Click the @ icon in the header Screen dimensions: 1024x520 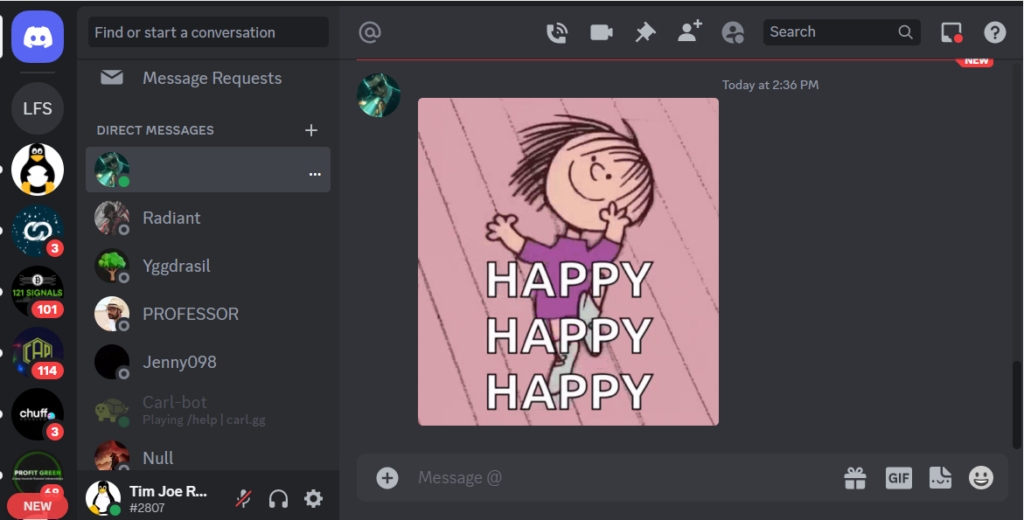point(370,32)
